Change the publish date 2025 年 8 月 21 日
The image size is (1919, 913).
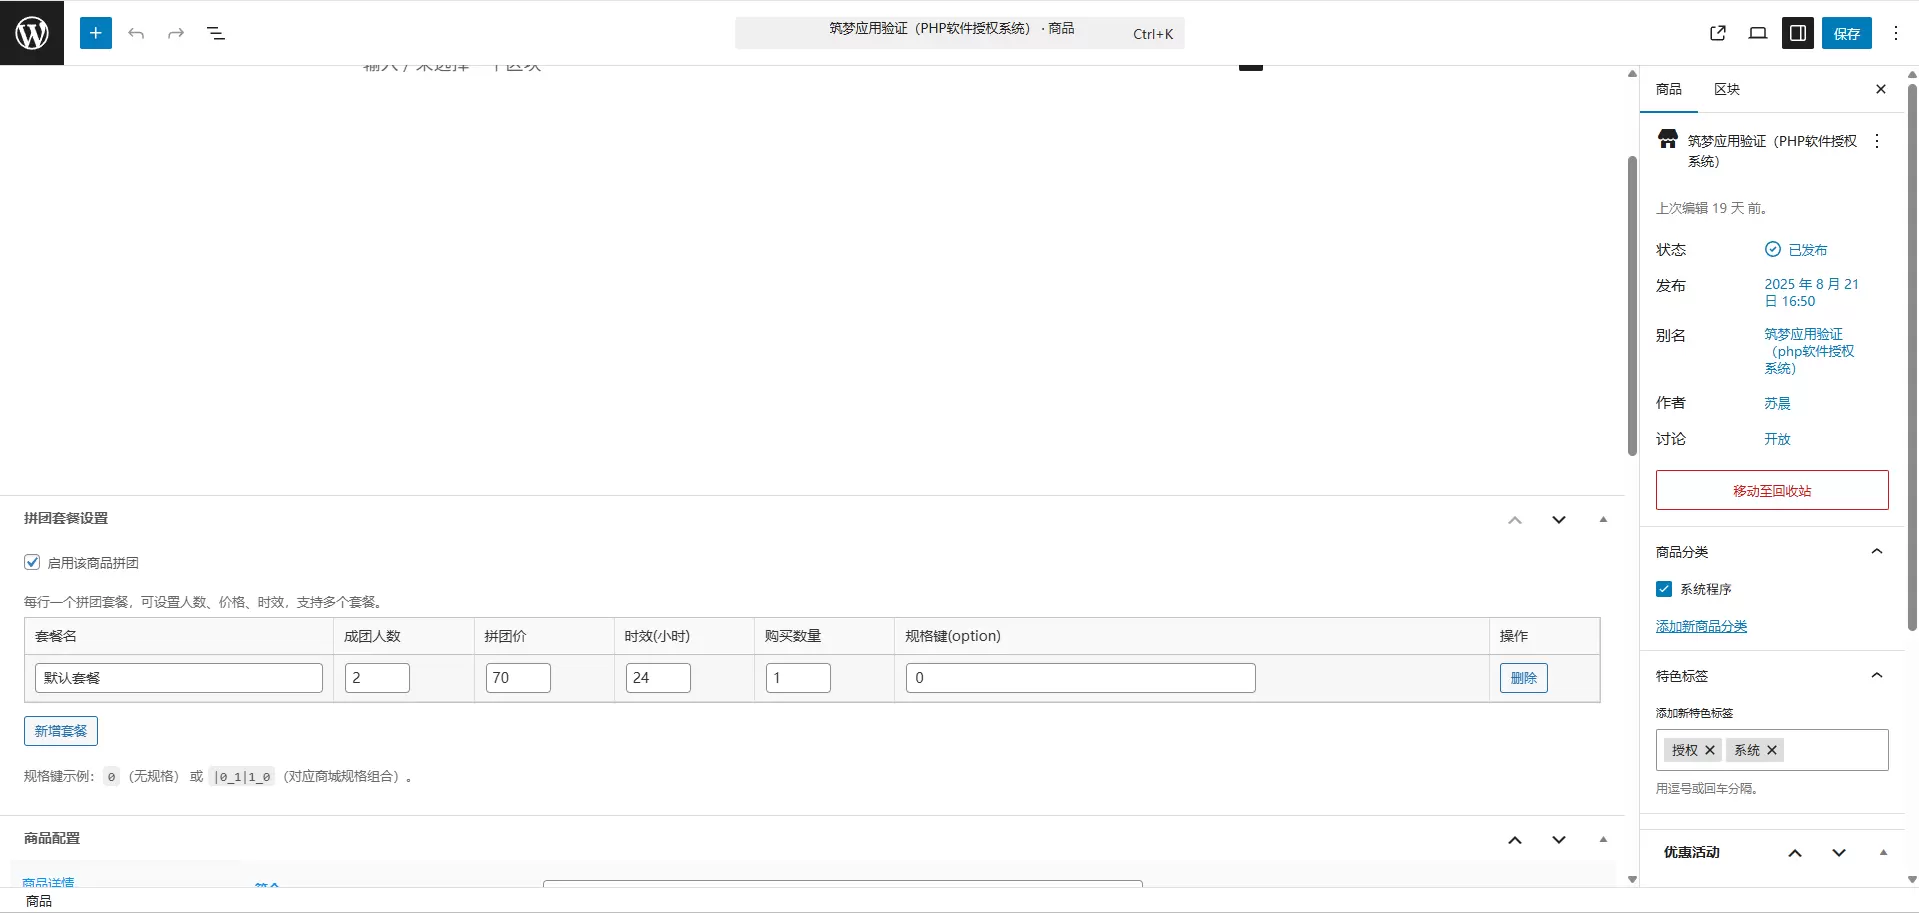coord(1811,292)
